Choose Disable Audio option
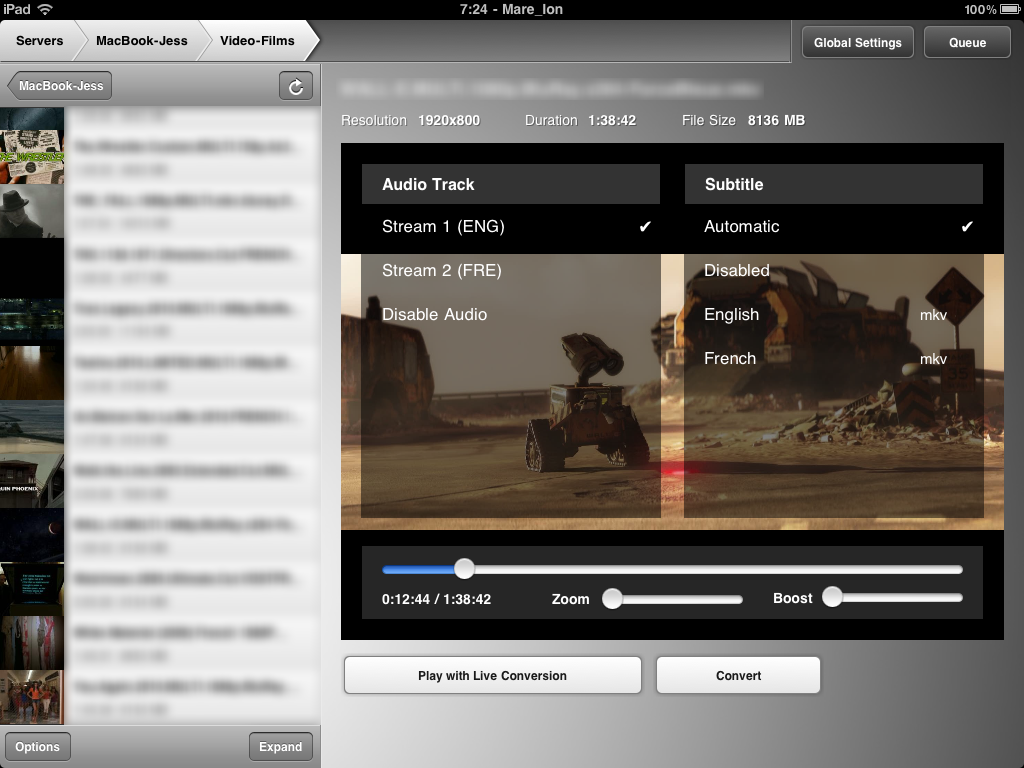Image resolution: width=1024 pixels, height=768 pixels. click(511, 314)
